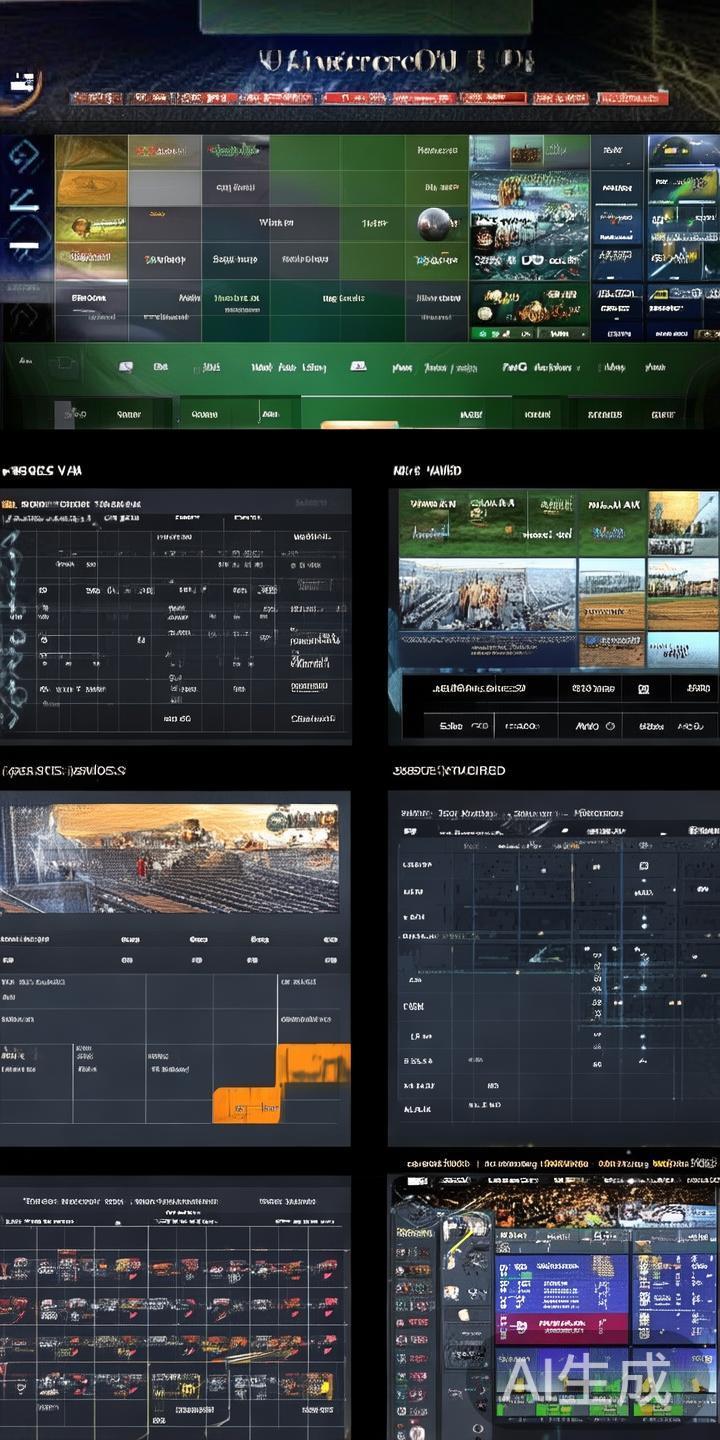Open the sunset thumbnail at media panel's top-right

683,522
